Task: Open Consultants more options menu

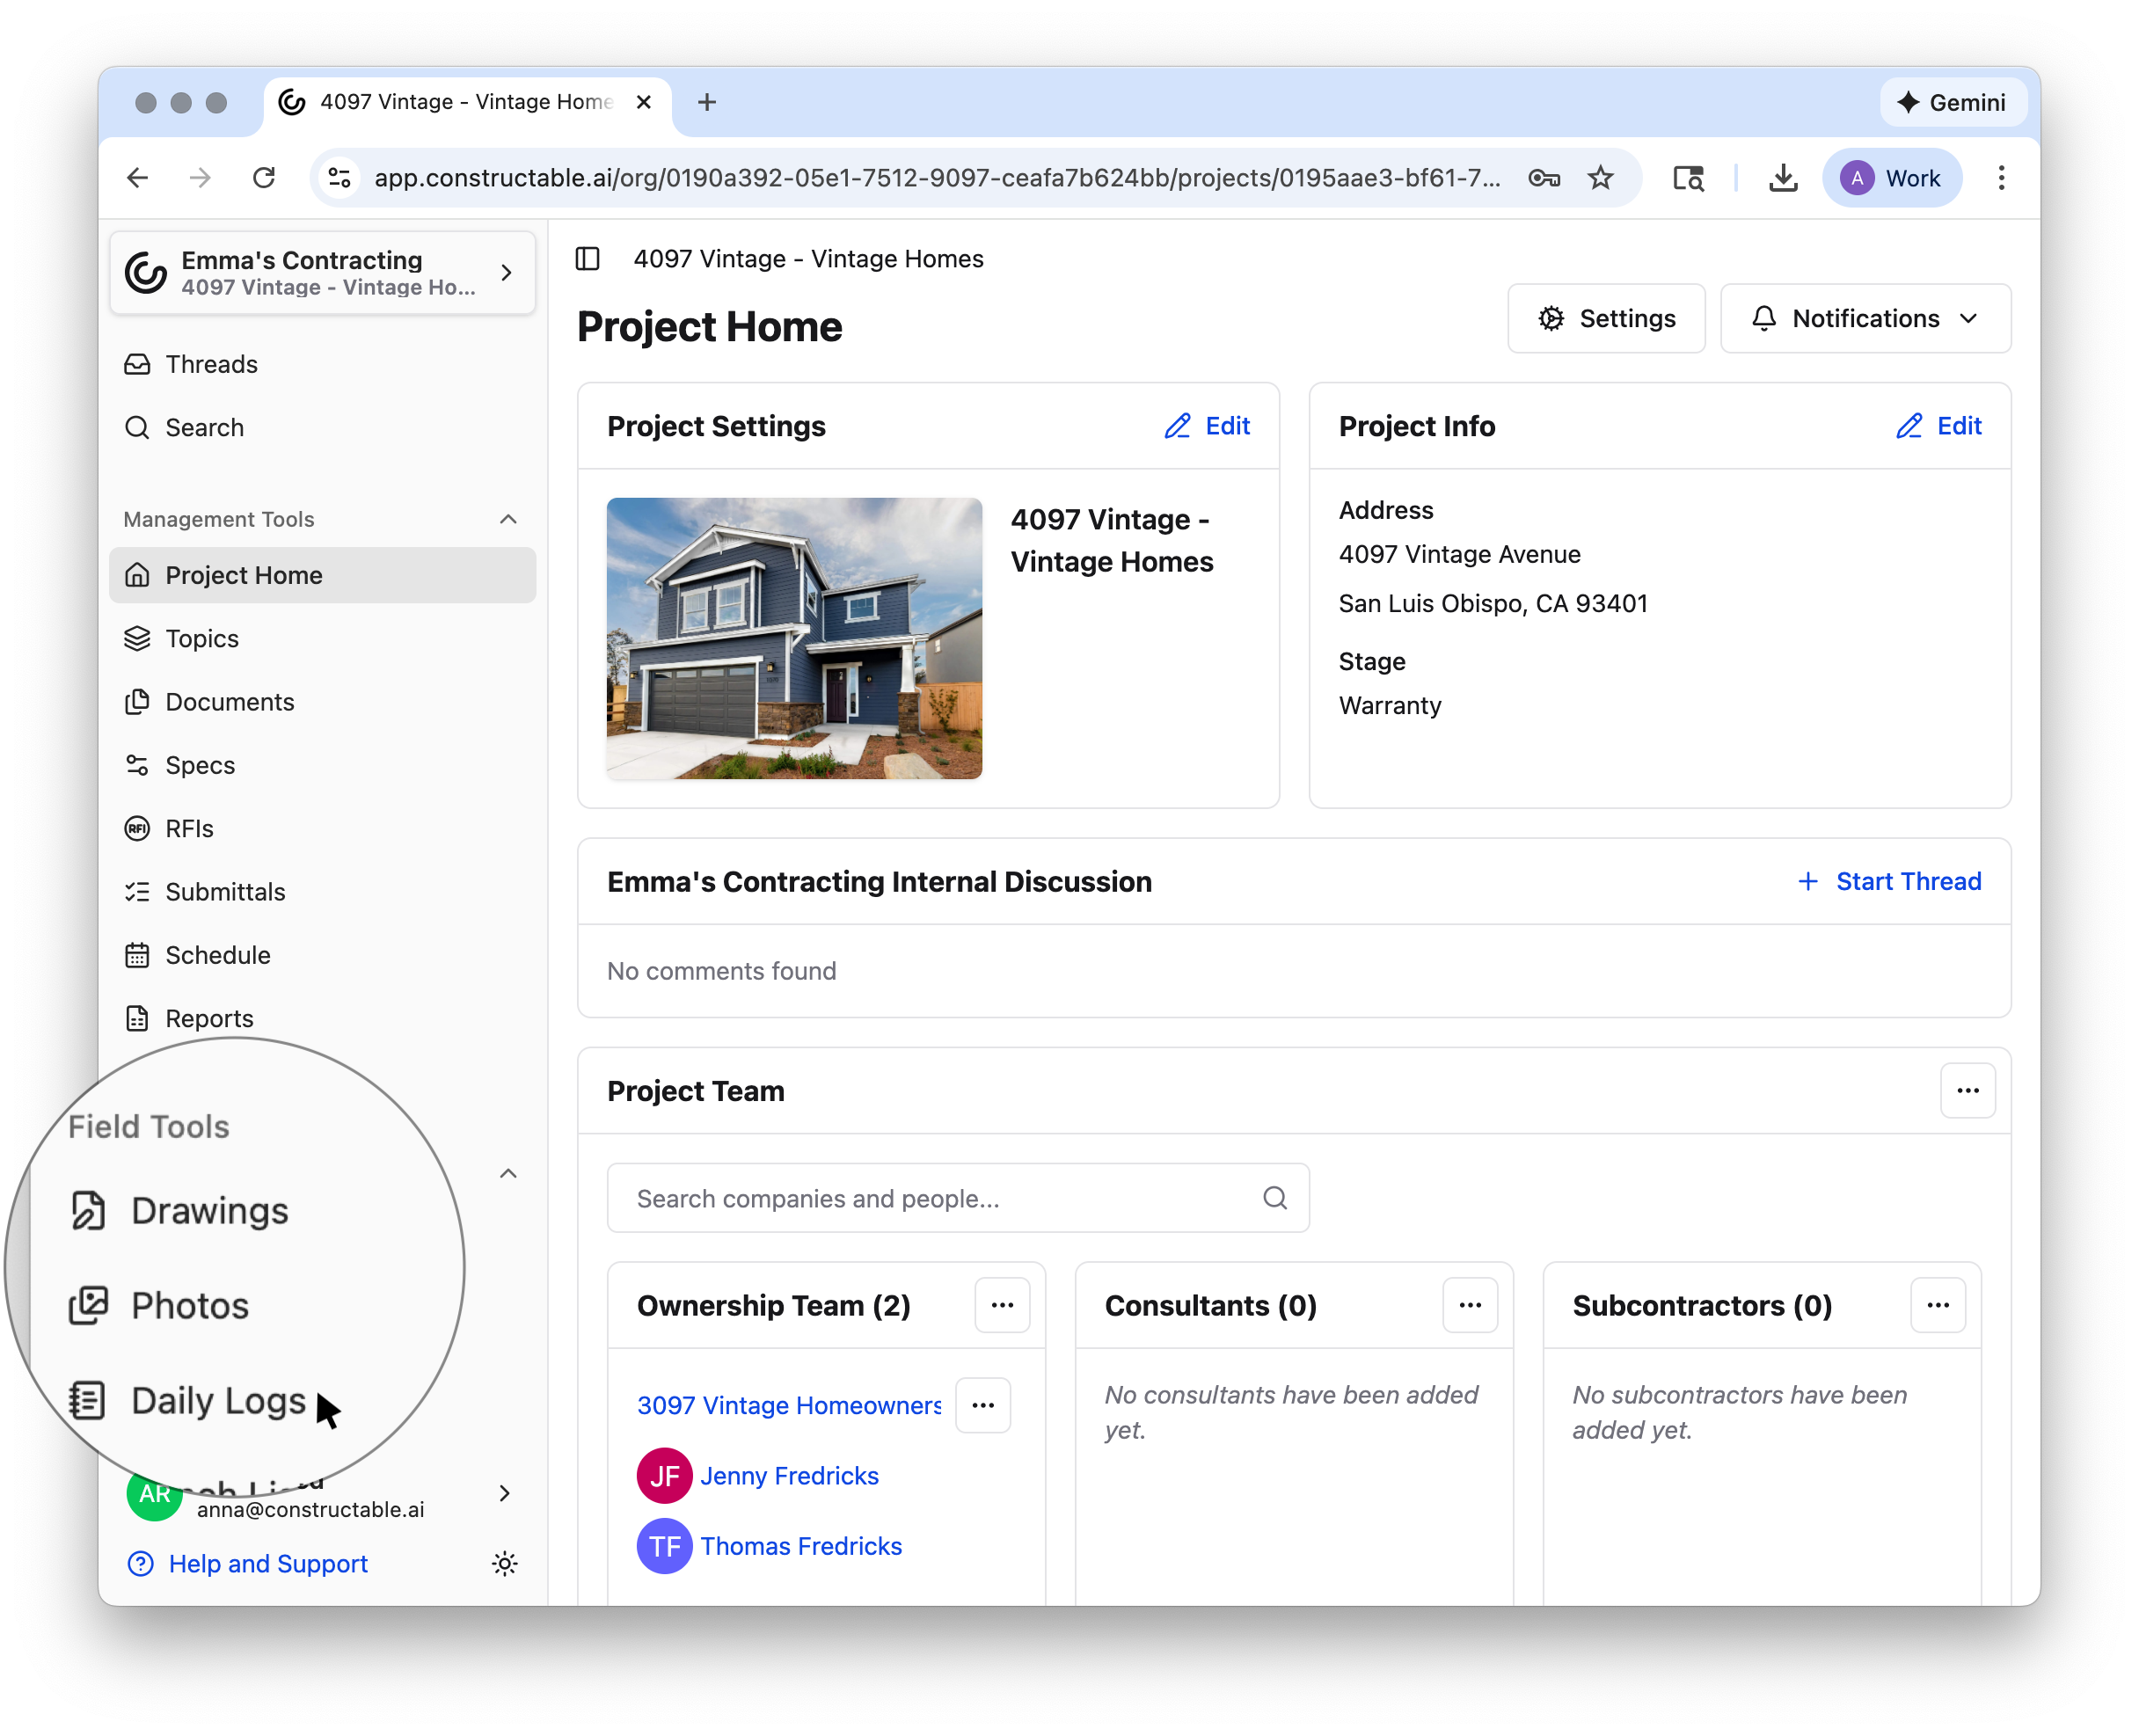Action: 1470,1305
